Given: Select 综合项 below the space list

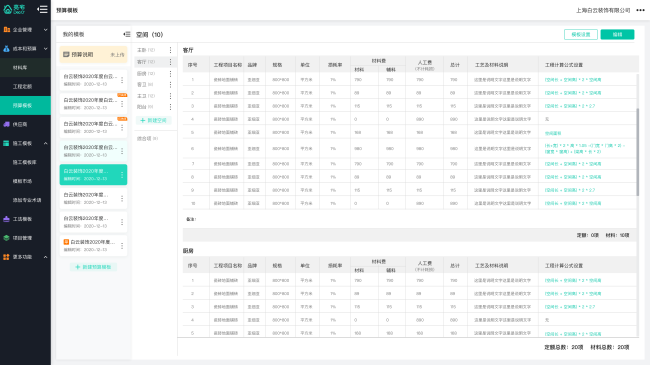Looking at the screenshot, I should click(147, 139).
